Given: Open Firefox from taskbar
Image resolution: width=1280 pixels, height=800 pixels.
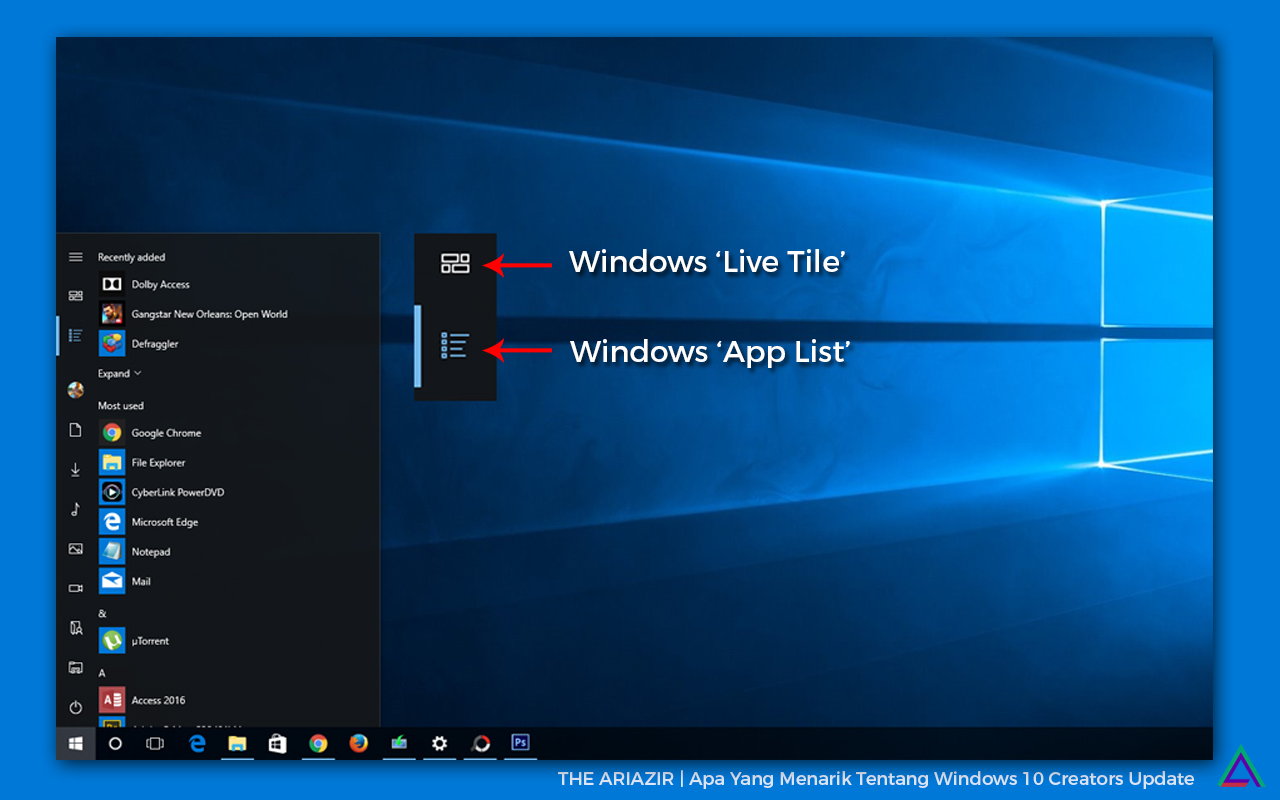Looking at the screenshot, I should click(x=358, y=743).
